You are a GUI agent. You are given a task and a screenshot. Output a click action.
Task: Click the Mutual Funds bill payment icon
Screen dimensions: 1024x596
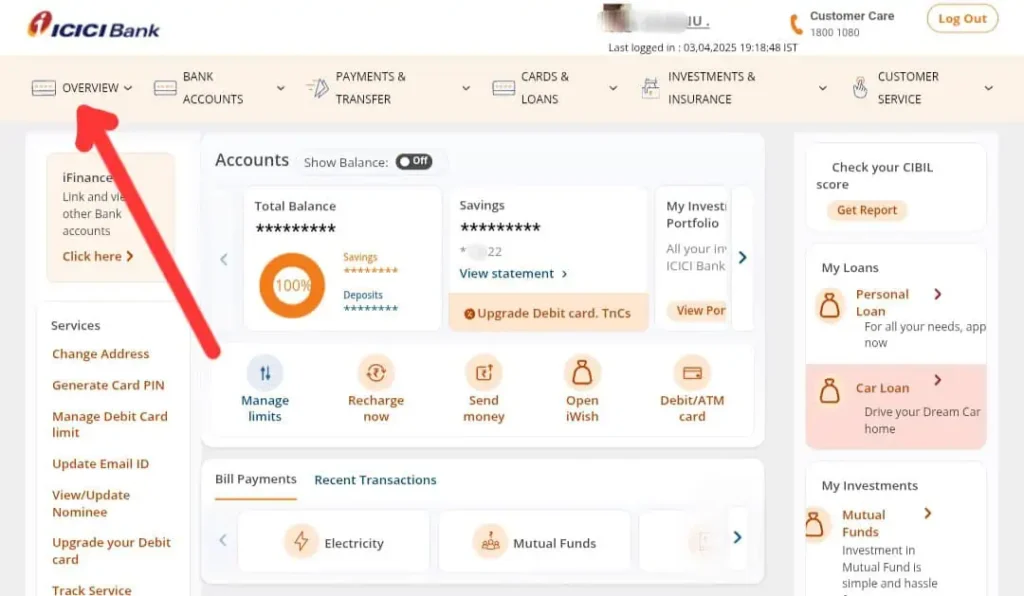pos(490,541)
